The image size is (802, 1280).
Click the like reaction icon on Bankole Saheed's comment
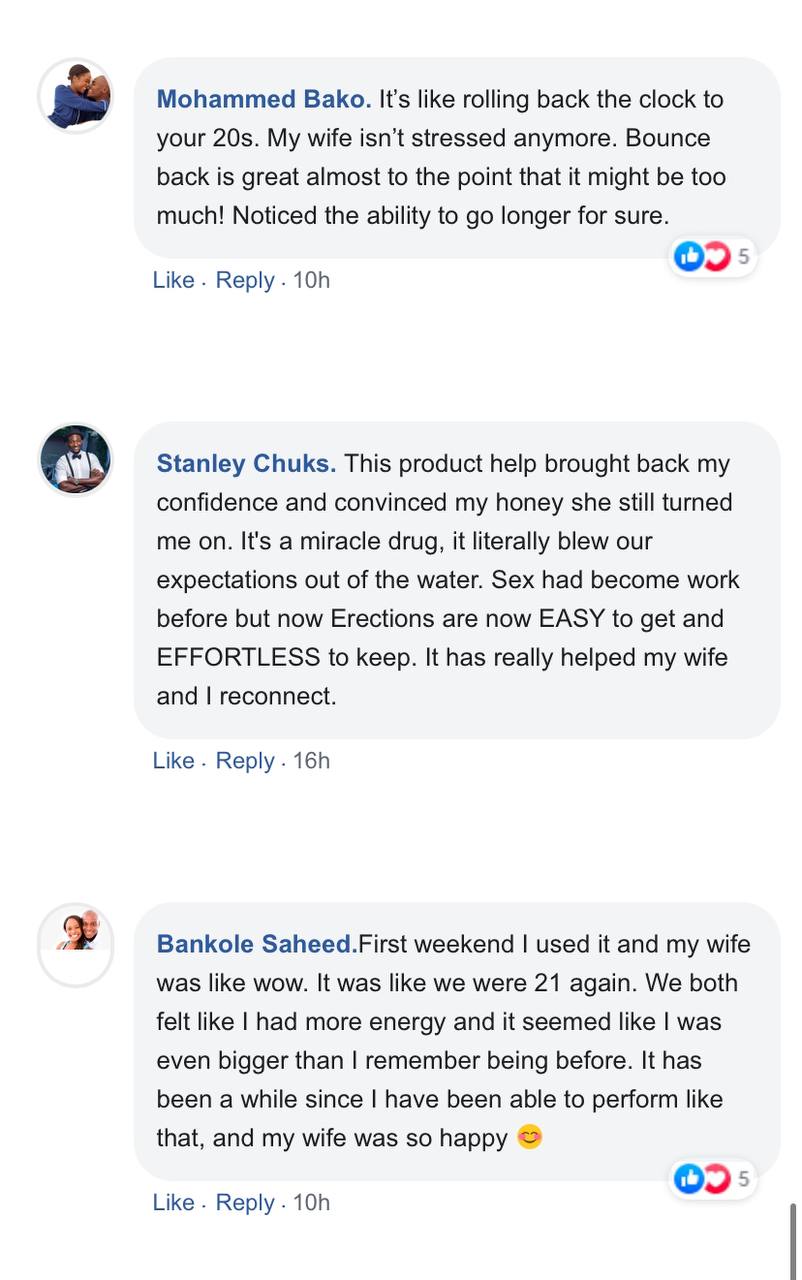[689, 1179]
